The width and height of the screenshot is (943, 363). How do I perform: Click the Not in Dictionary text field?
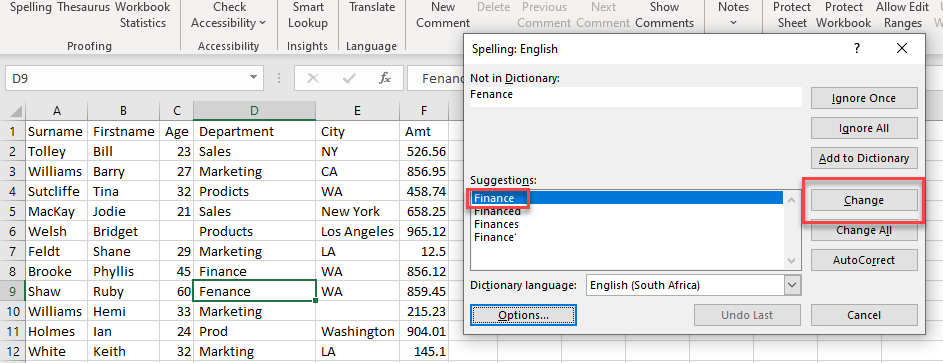click(636, 97)
